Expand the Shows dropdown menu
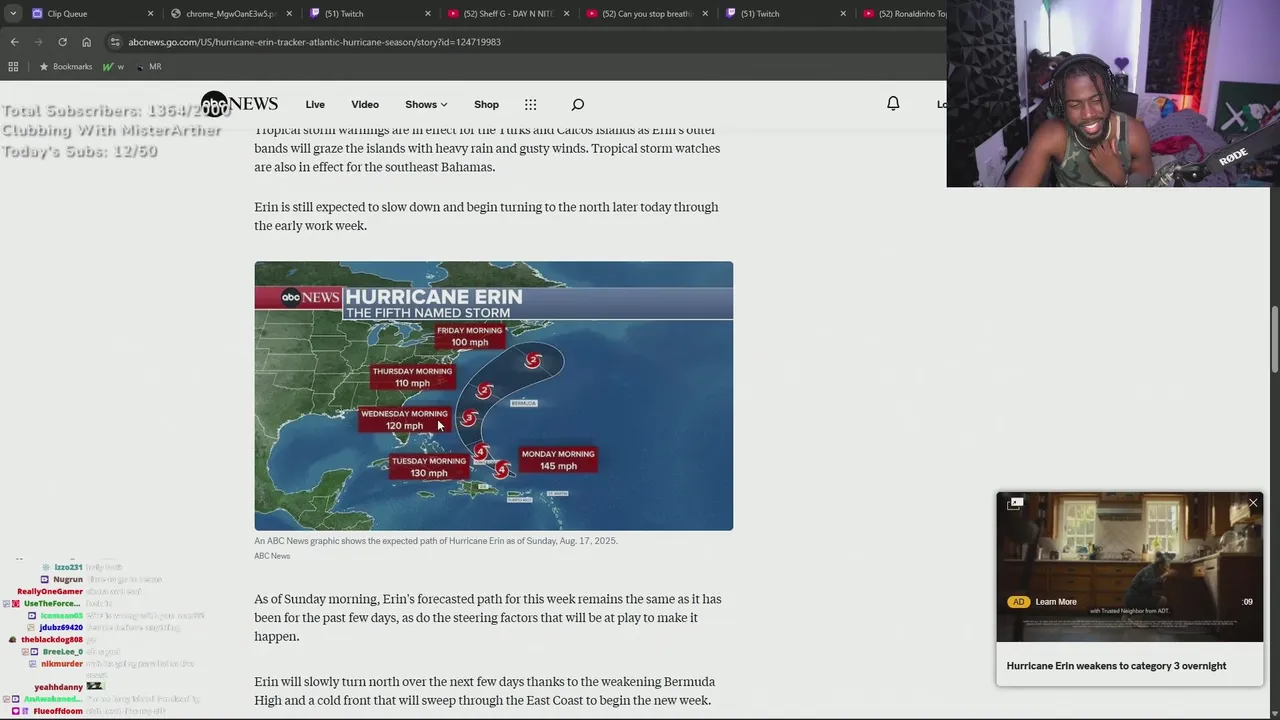The height and width of the screenshot is (720, 1280). coord(426,105)
